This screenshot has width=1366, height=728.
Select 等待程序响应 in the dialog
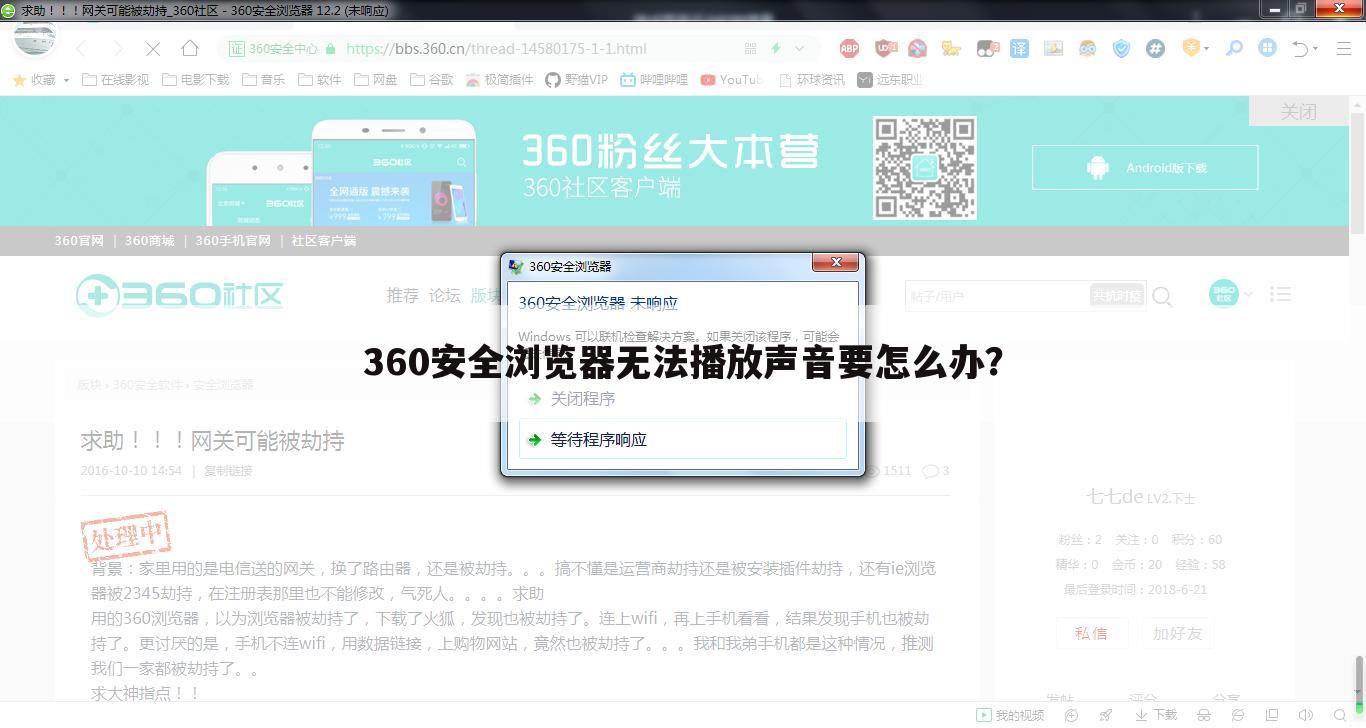tap(682, 439)
